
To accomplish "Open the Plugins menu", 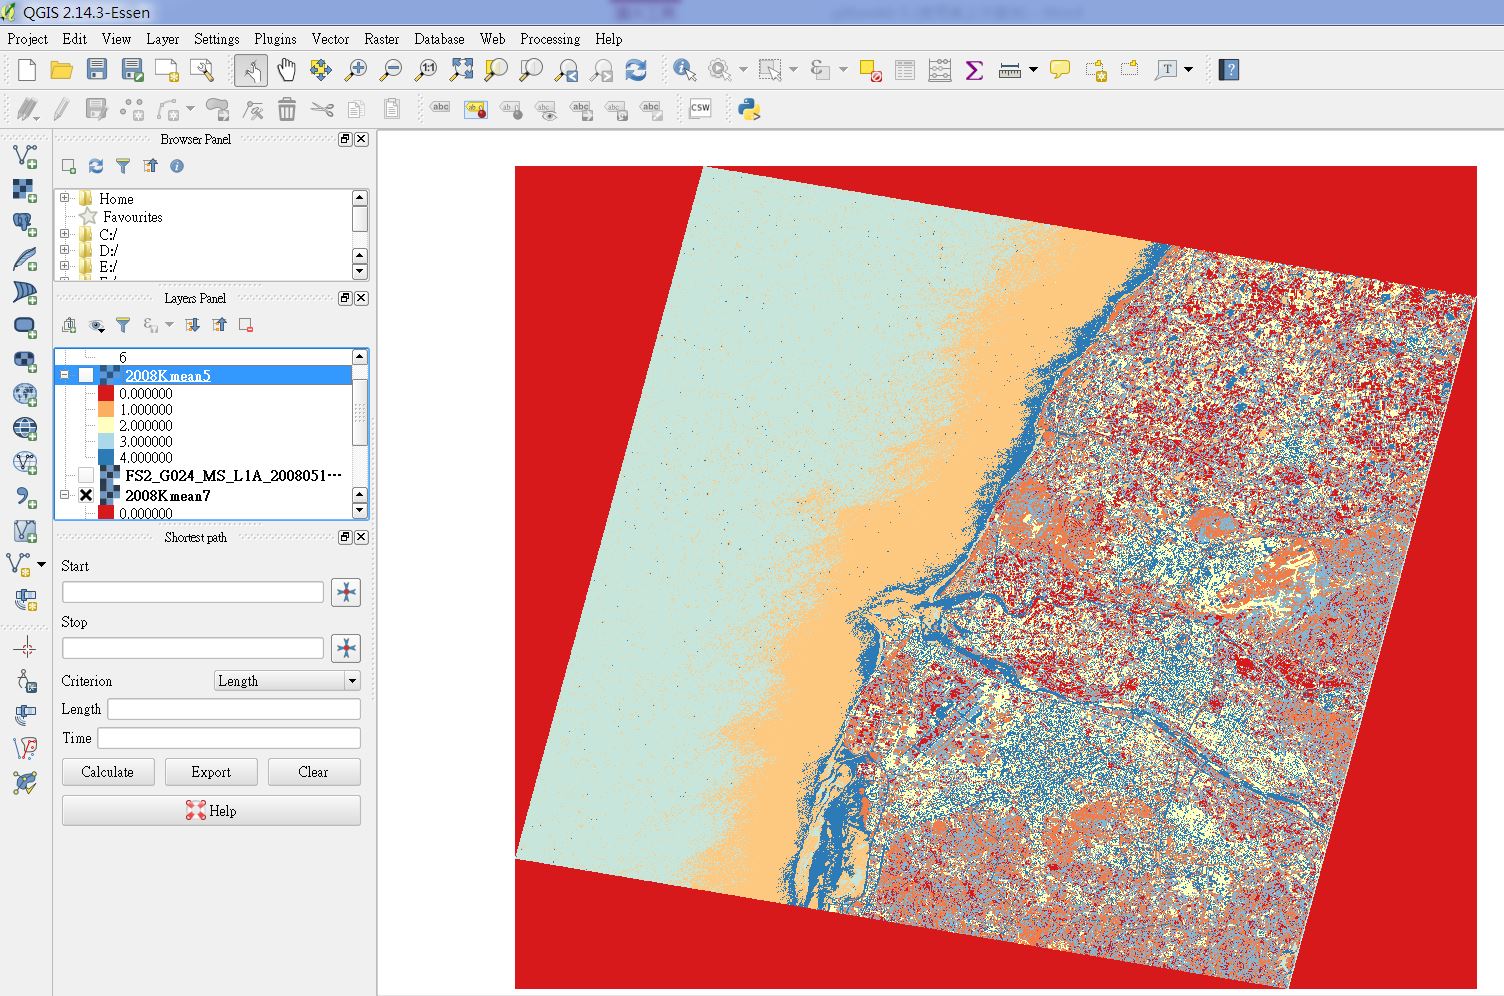I will click(x=275, y=39).
